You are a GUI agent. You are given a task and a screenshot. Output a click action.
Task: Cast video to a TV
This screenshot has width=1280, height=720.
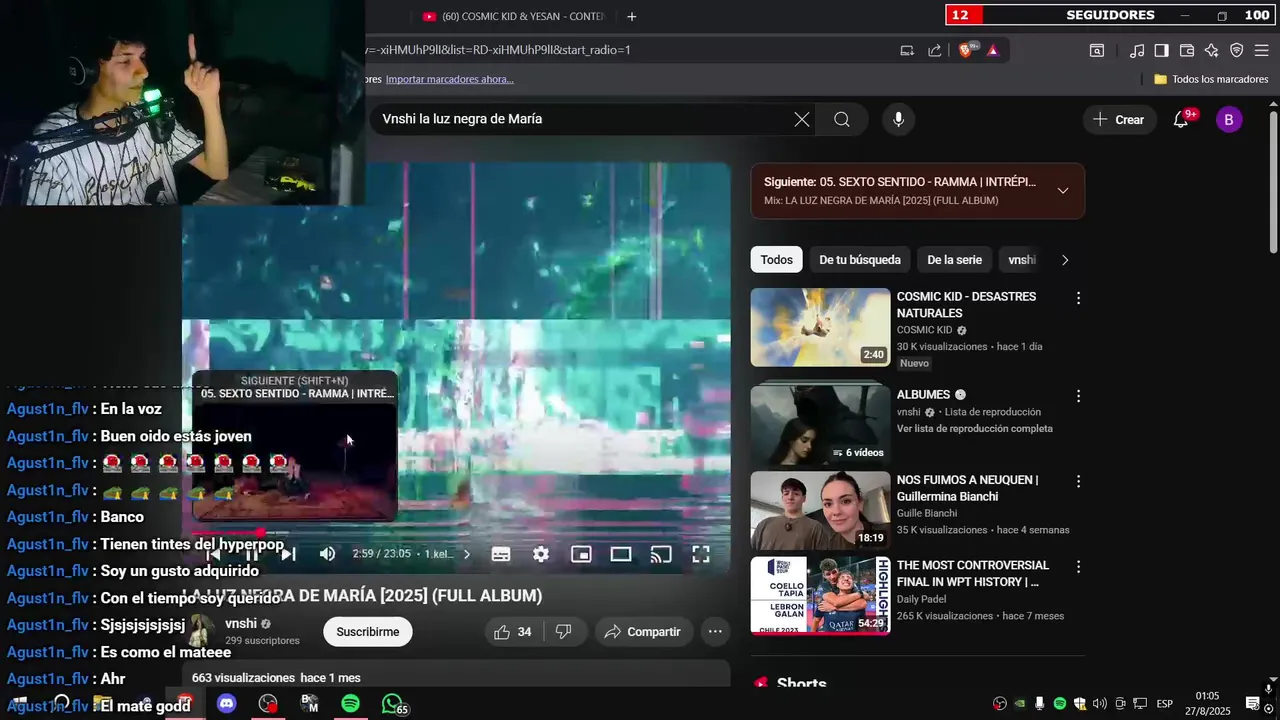[x=661, y=554]
